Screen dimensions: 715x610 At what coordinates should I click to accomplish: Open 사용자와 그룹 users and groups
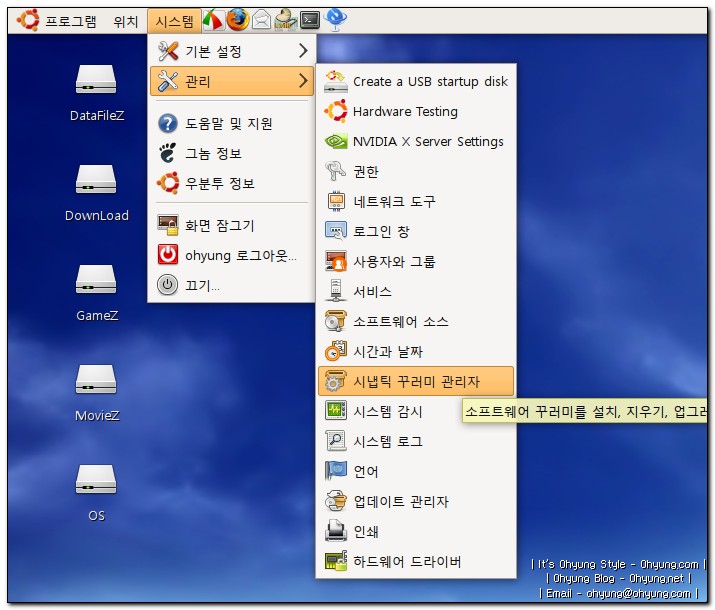(416, 262)
